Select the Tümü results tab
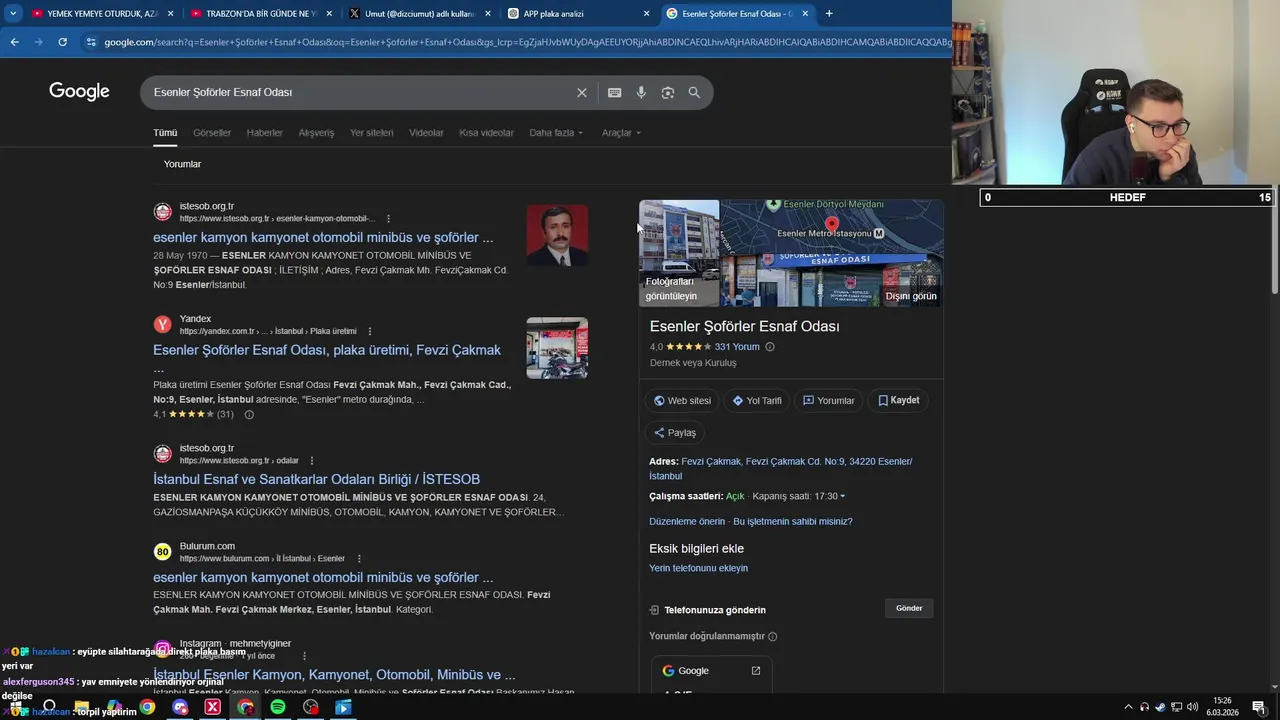 (165, 133)
